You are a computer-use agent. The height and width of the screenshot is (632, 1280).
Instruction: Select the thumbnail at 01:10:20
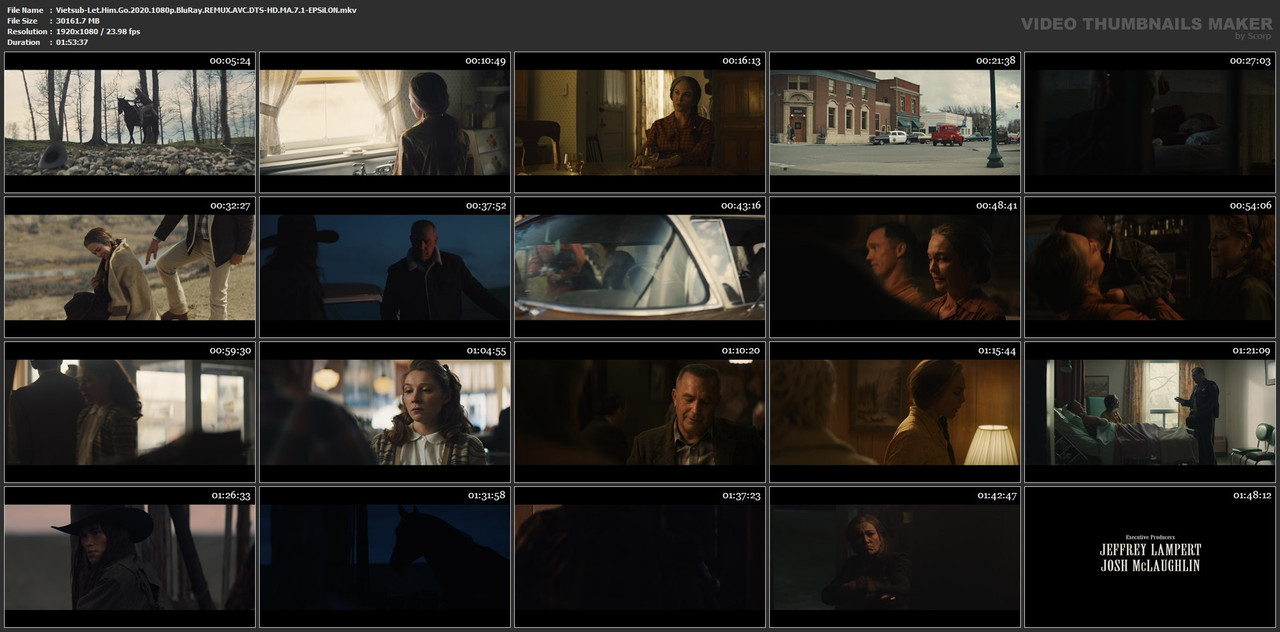[640, 412]
